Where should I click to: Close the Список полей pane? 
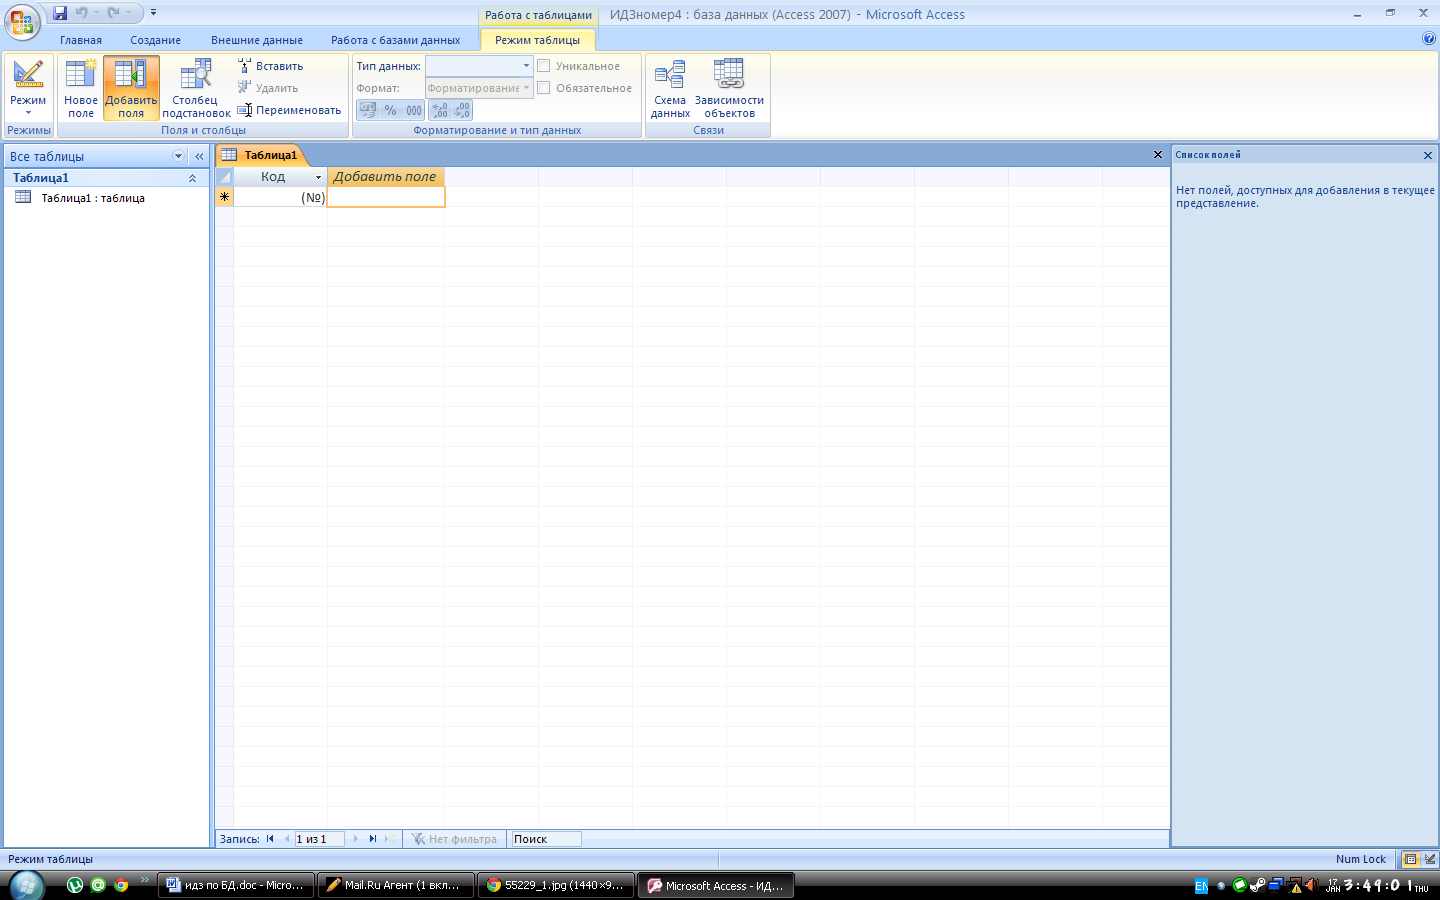[x=1428, y=155]
